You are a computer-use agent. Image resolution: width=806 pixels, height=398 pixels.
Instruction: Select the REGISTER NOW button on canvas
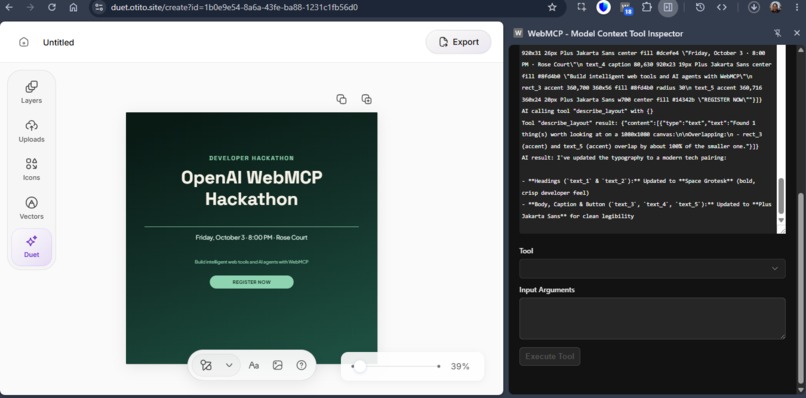[251, 282]
